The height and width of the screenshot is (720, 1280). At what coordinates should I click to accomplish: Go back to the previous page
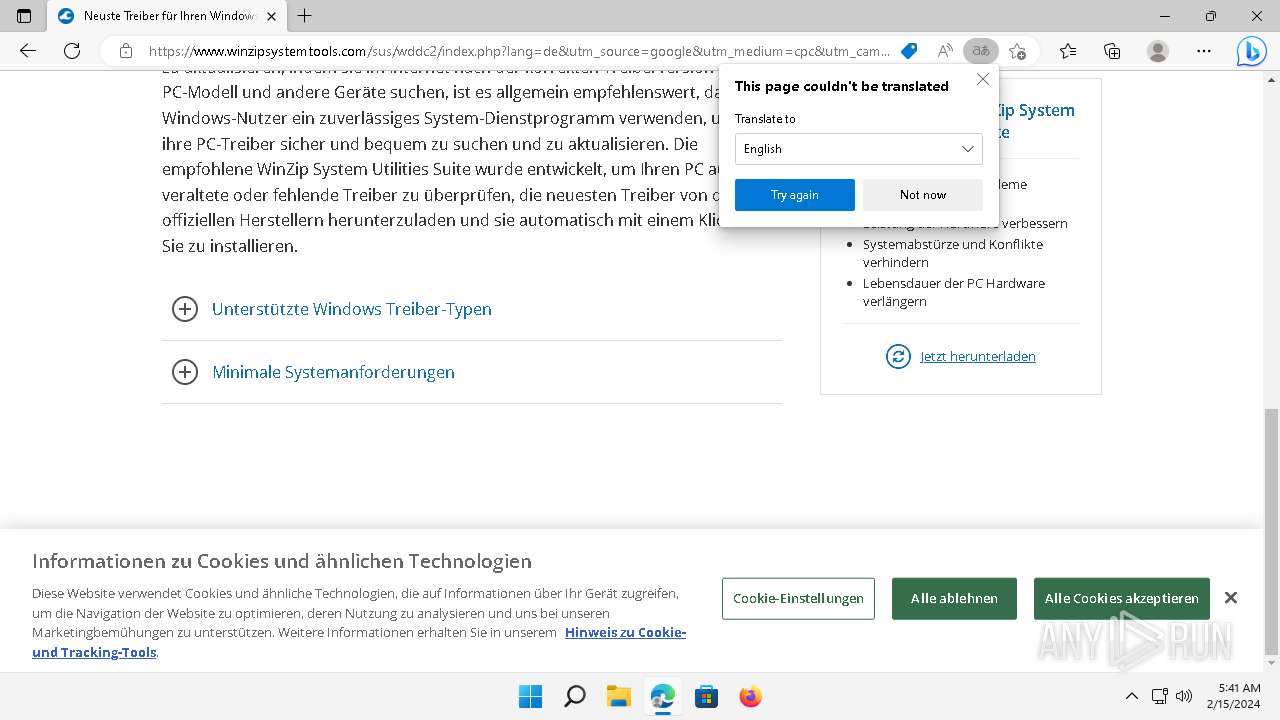(28, 51)
